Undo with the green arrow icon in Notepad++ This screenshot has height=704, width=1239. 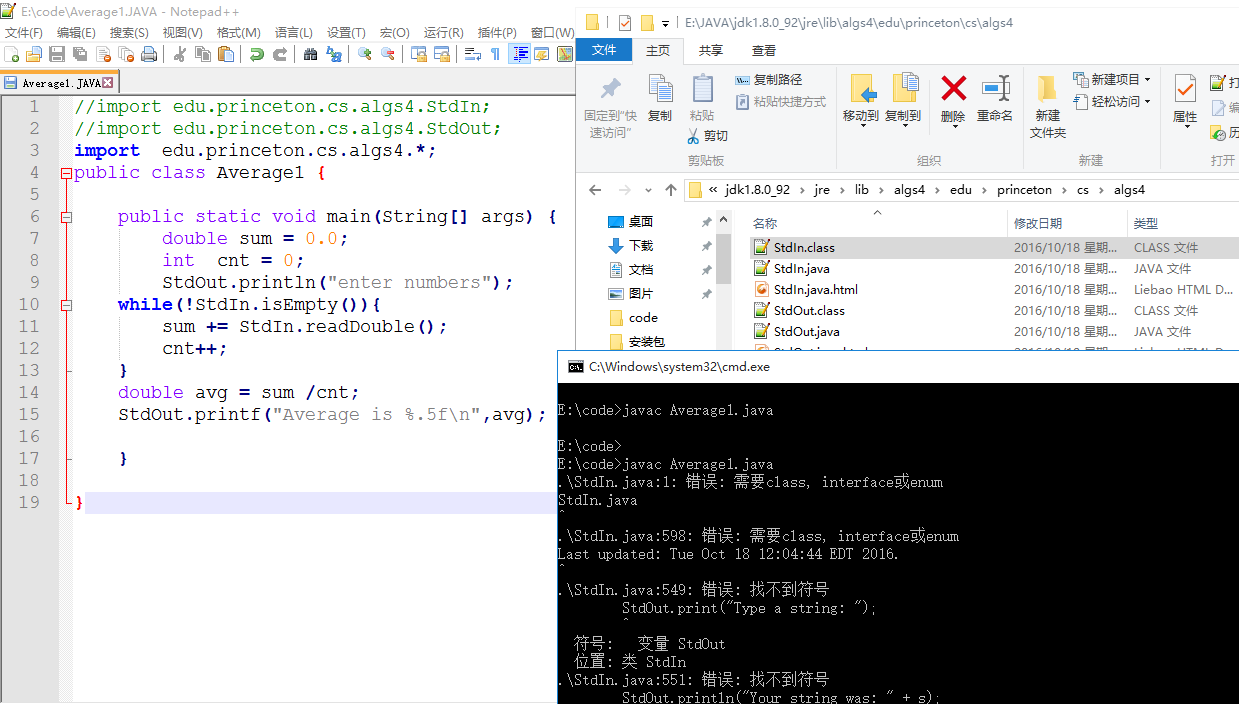(x=257, y=54)
